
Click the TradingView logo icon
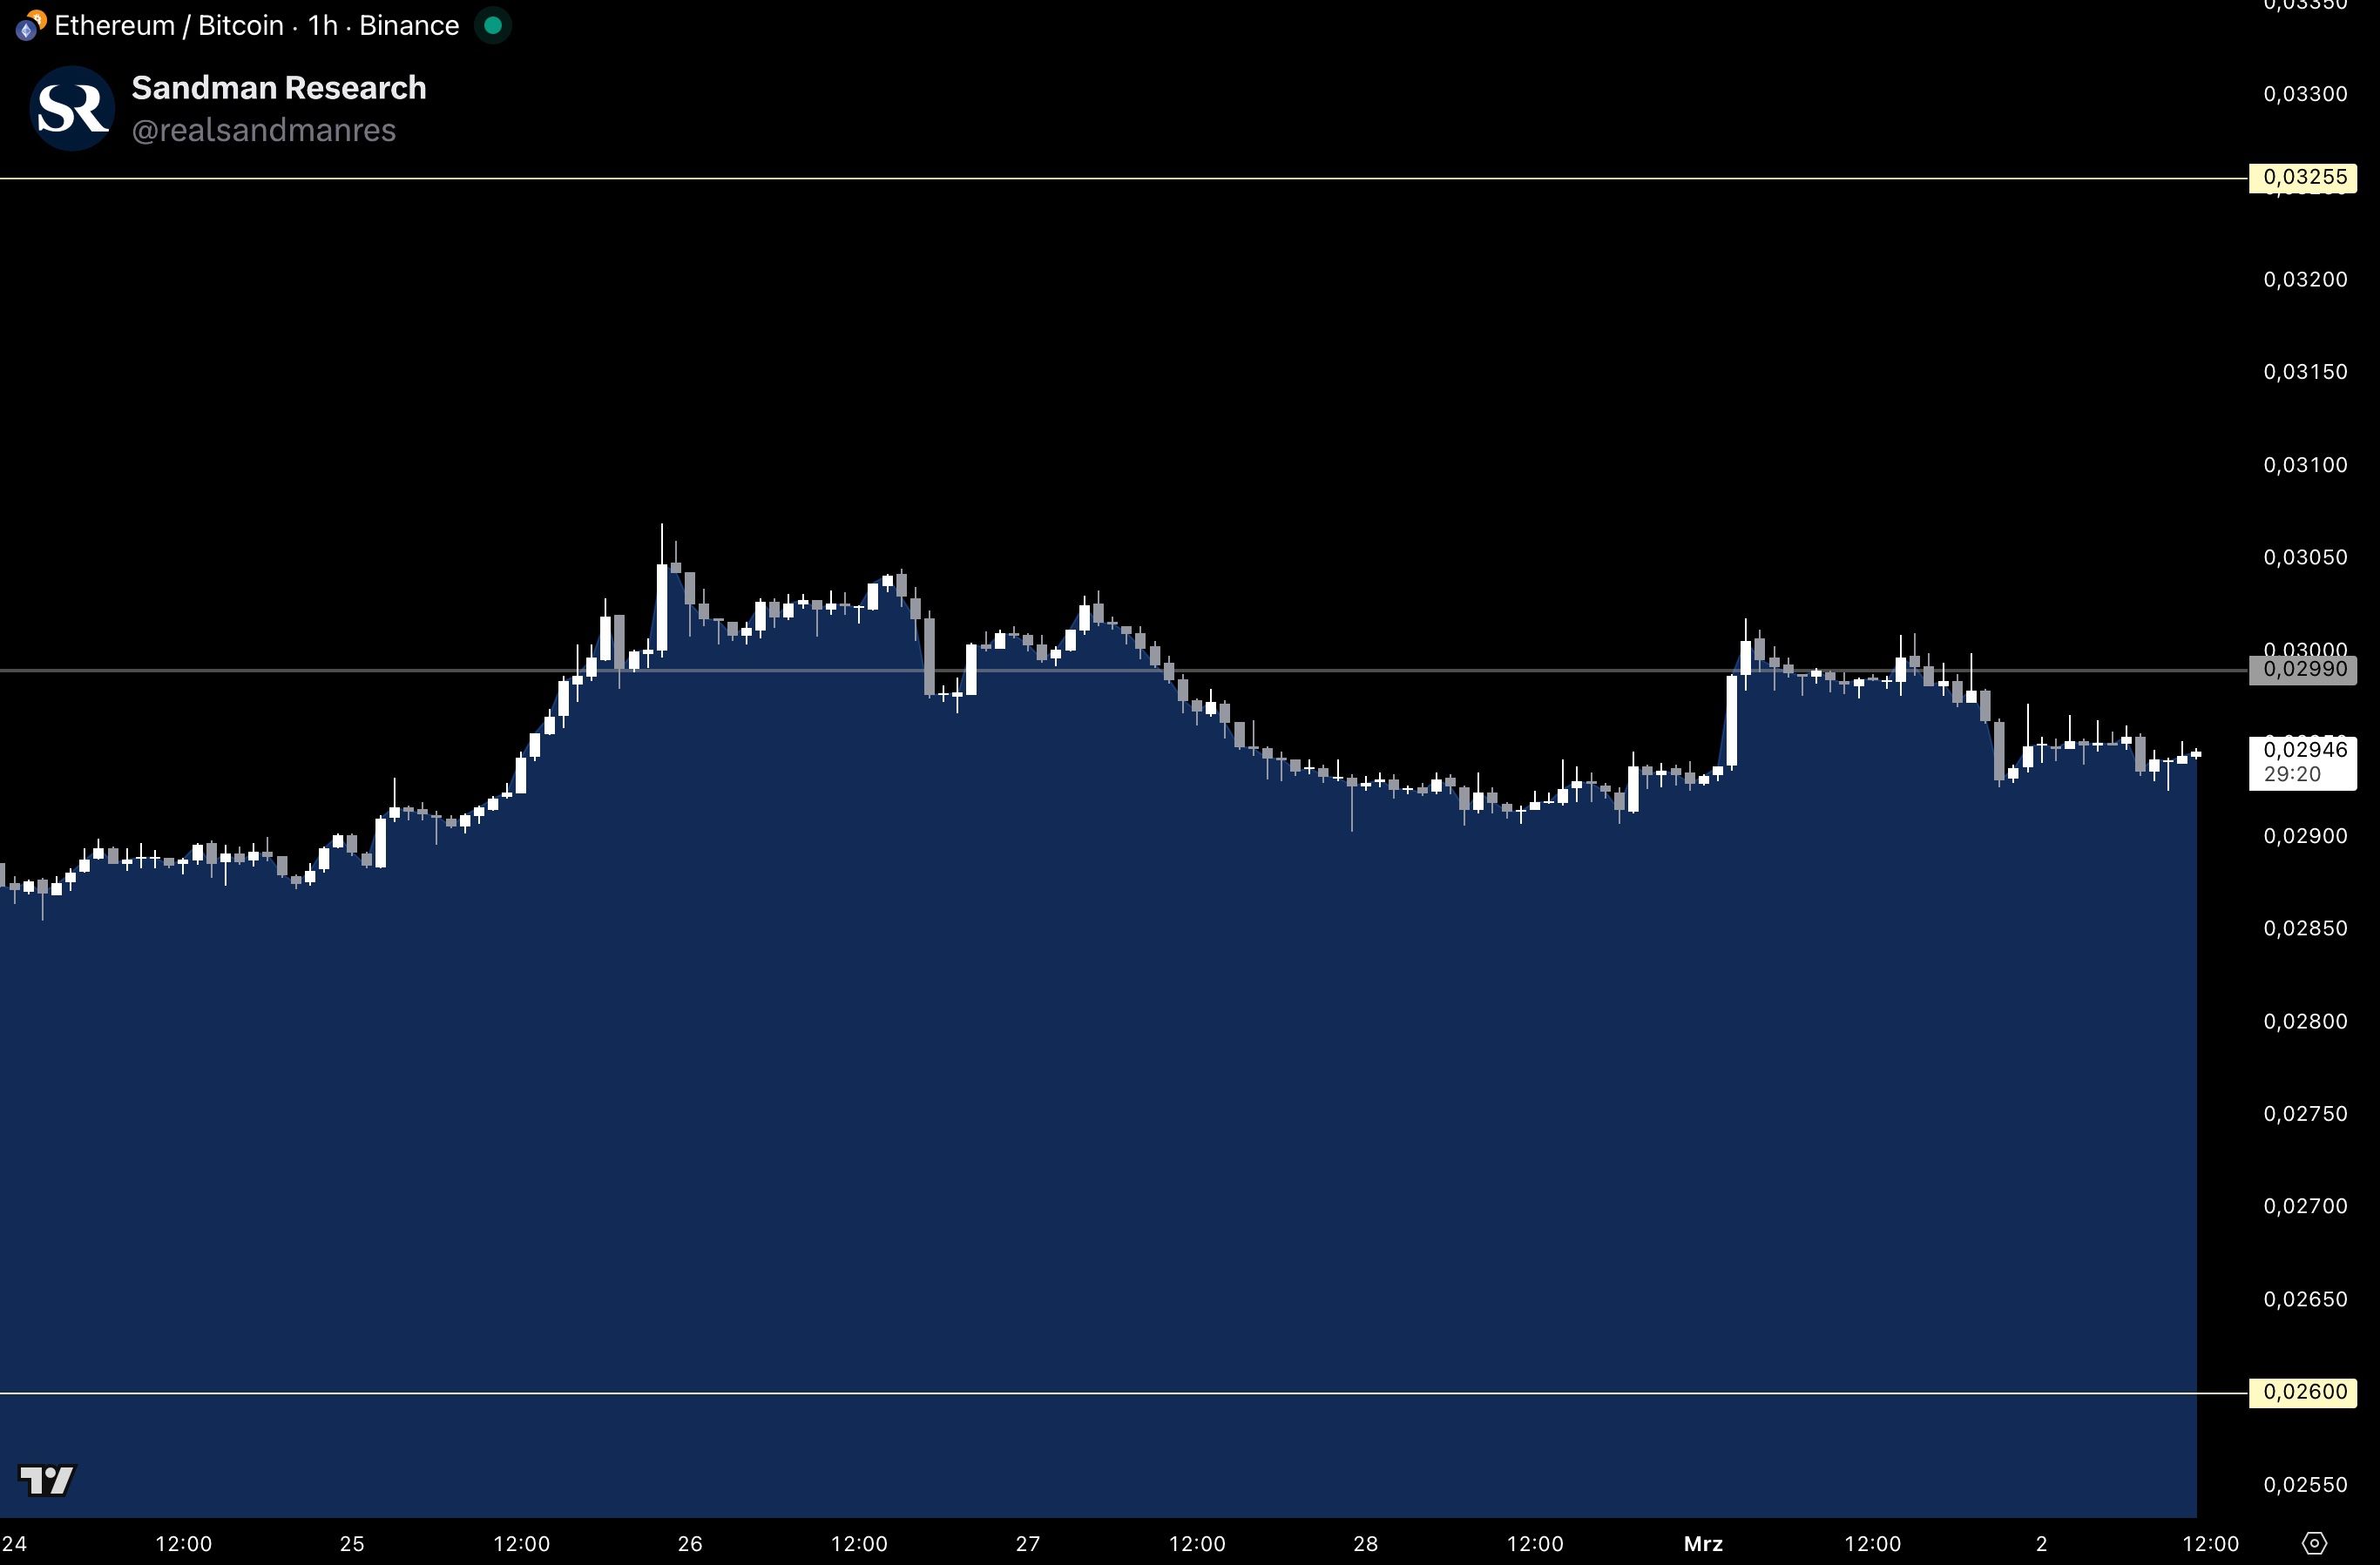point(47,1479)
